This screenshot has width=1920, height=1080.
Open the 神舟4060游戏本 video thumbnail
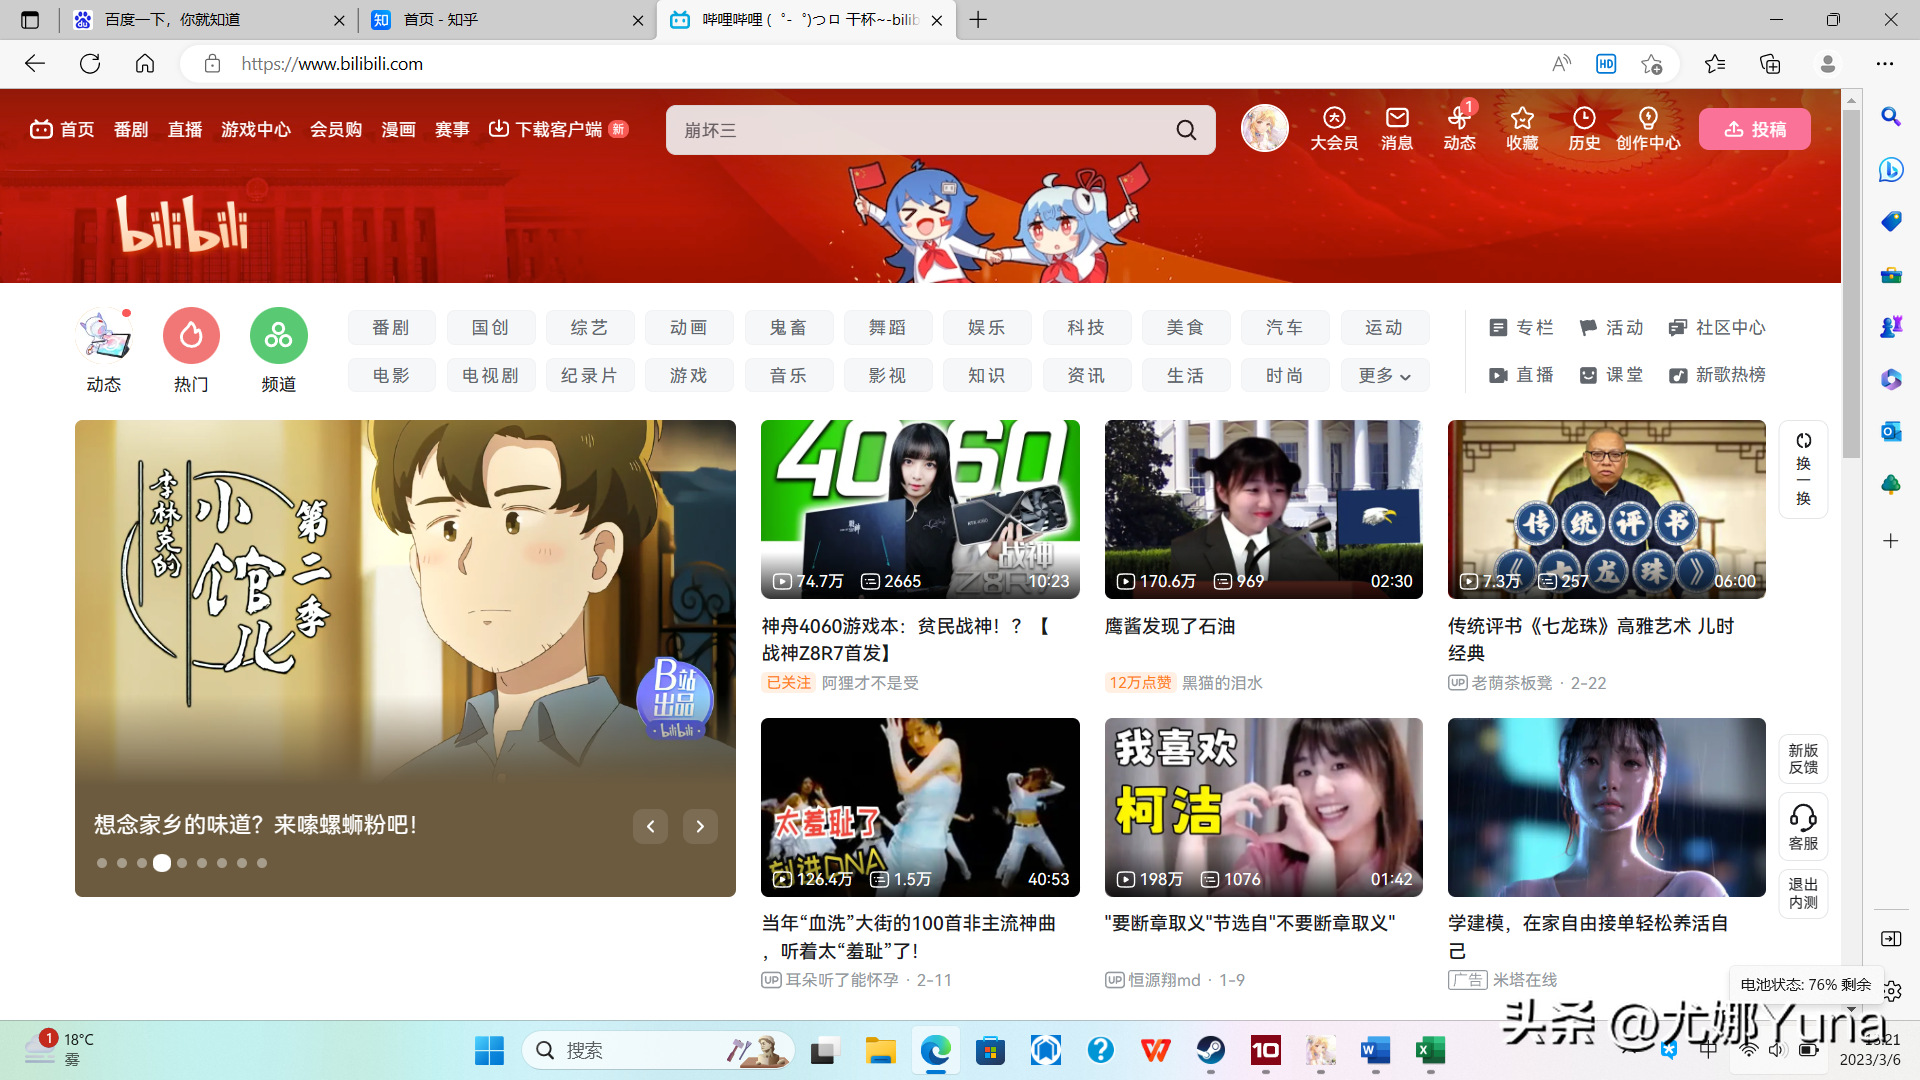pyautogui.click(x=920, y=509)
